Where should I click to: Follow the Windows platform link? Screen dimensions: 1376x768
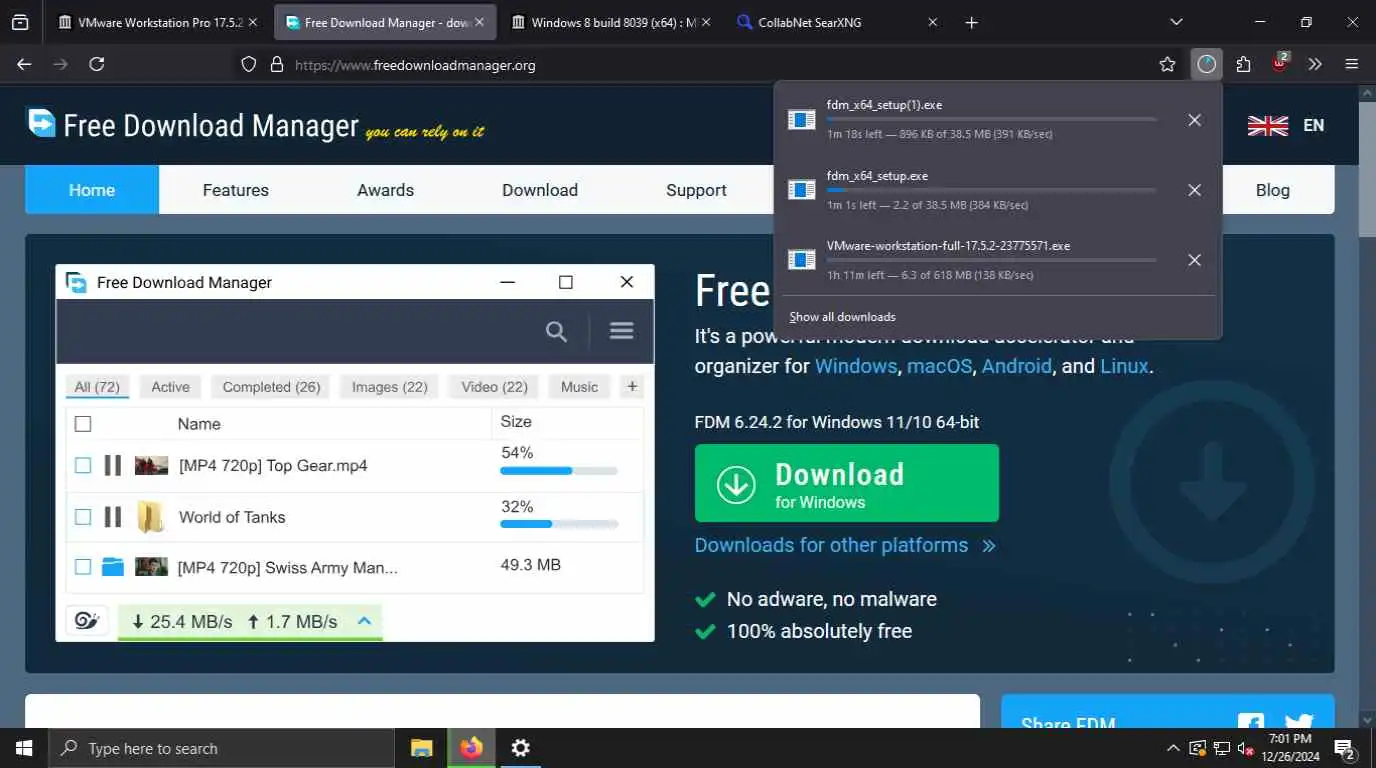pos(856,366)
